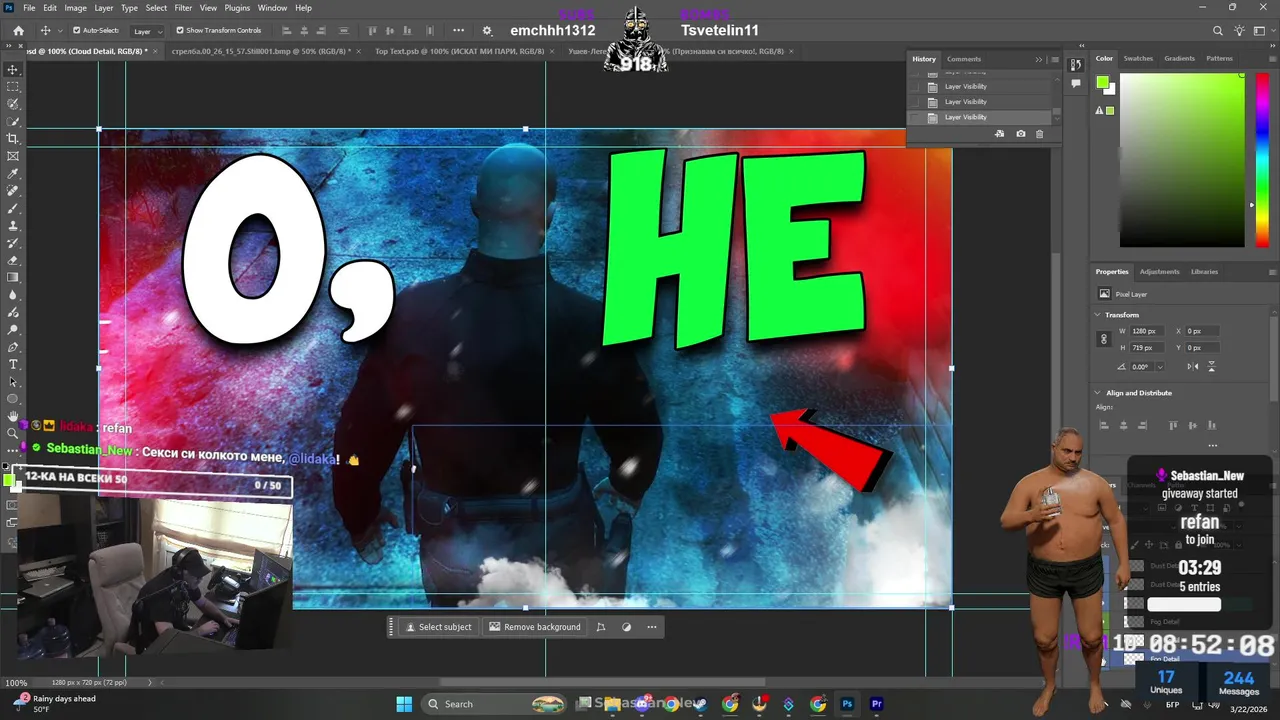
Task: Click the foreground color swatch in Color panel
Action: pyautogui.click(x=1102, y=82)
